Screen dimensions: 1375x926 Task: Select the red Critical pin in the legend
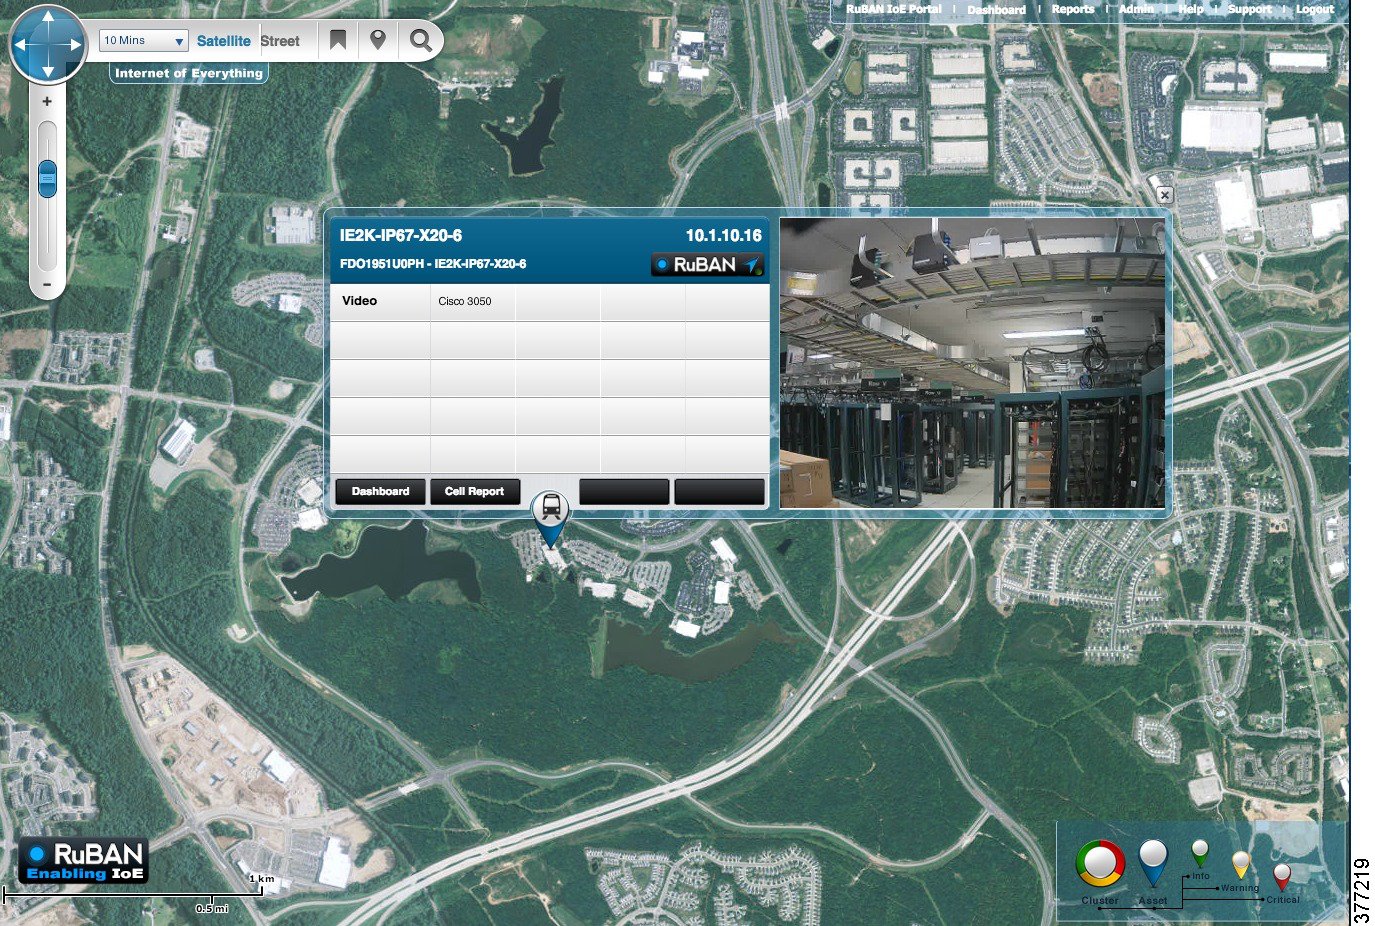point(1282,876)
